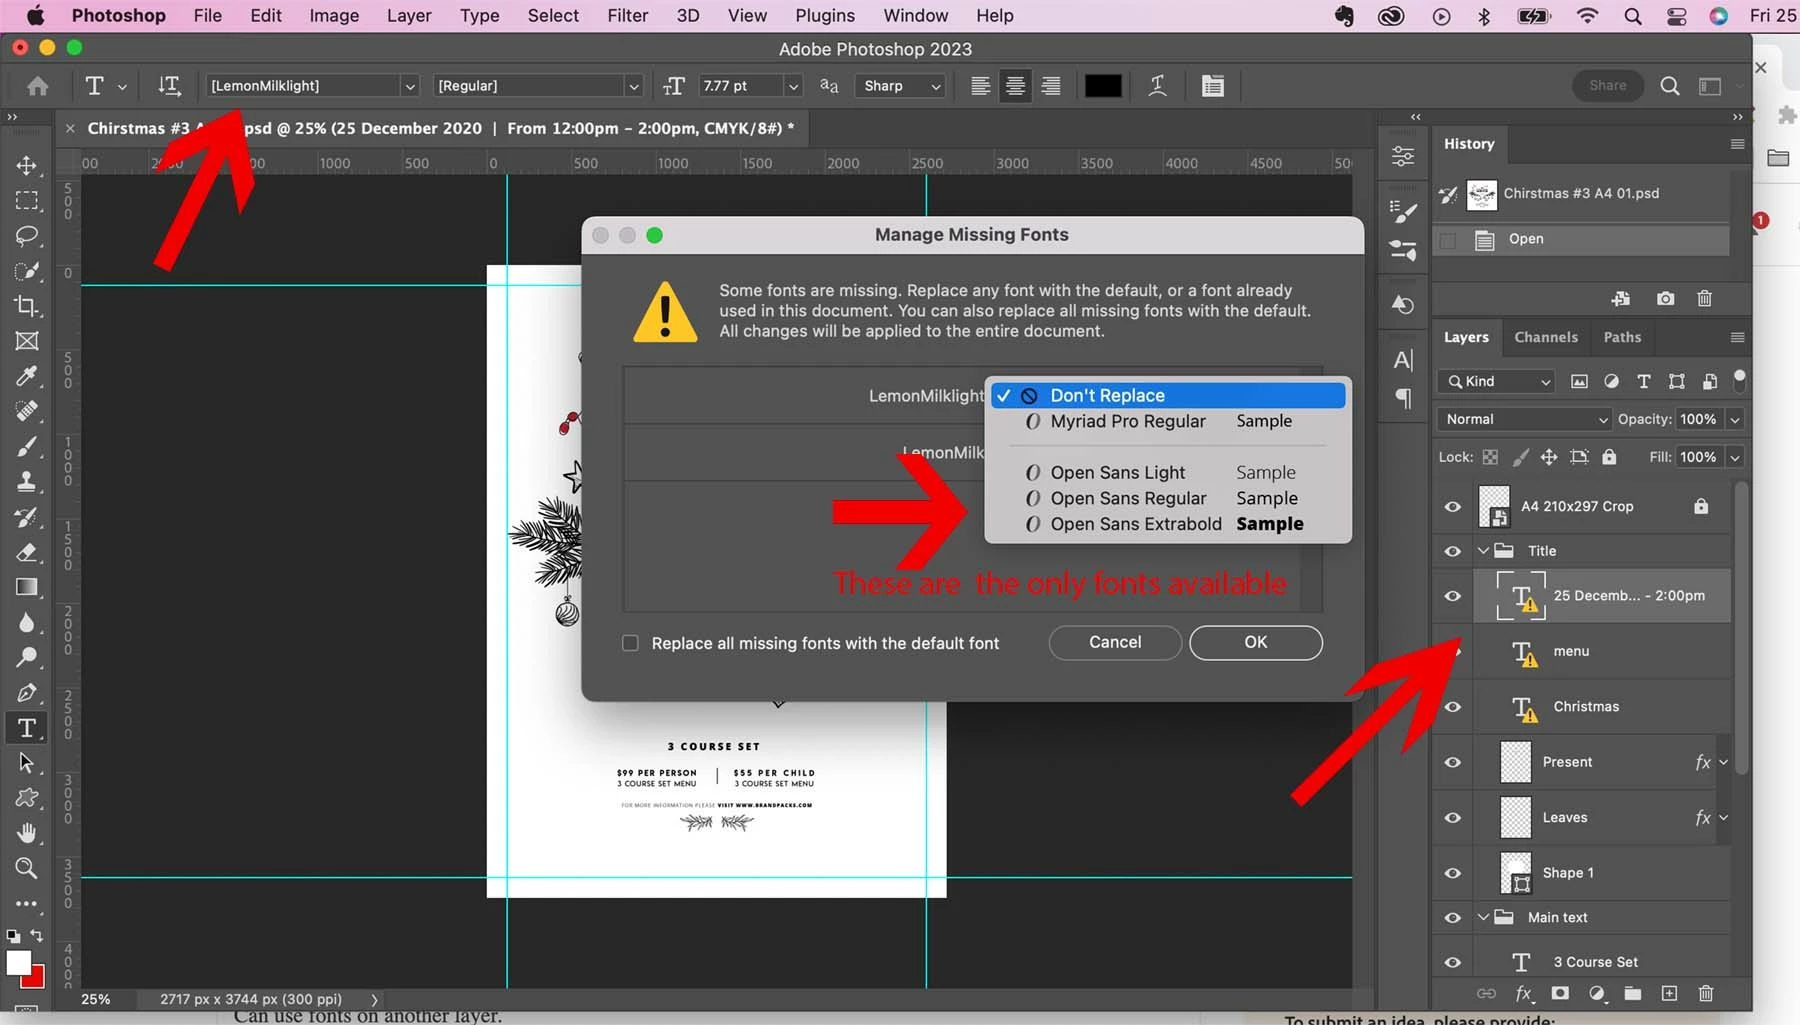The width and height of the screenshot is (1800, 1025).
Task: Hide the Leaves layer
Action: [x=1453, y=818]
